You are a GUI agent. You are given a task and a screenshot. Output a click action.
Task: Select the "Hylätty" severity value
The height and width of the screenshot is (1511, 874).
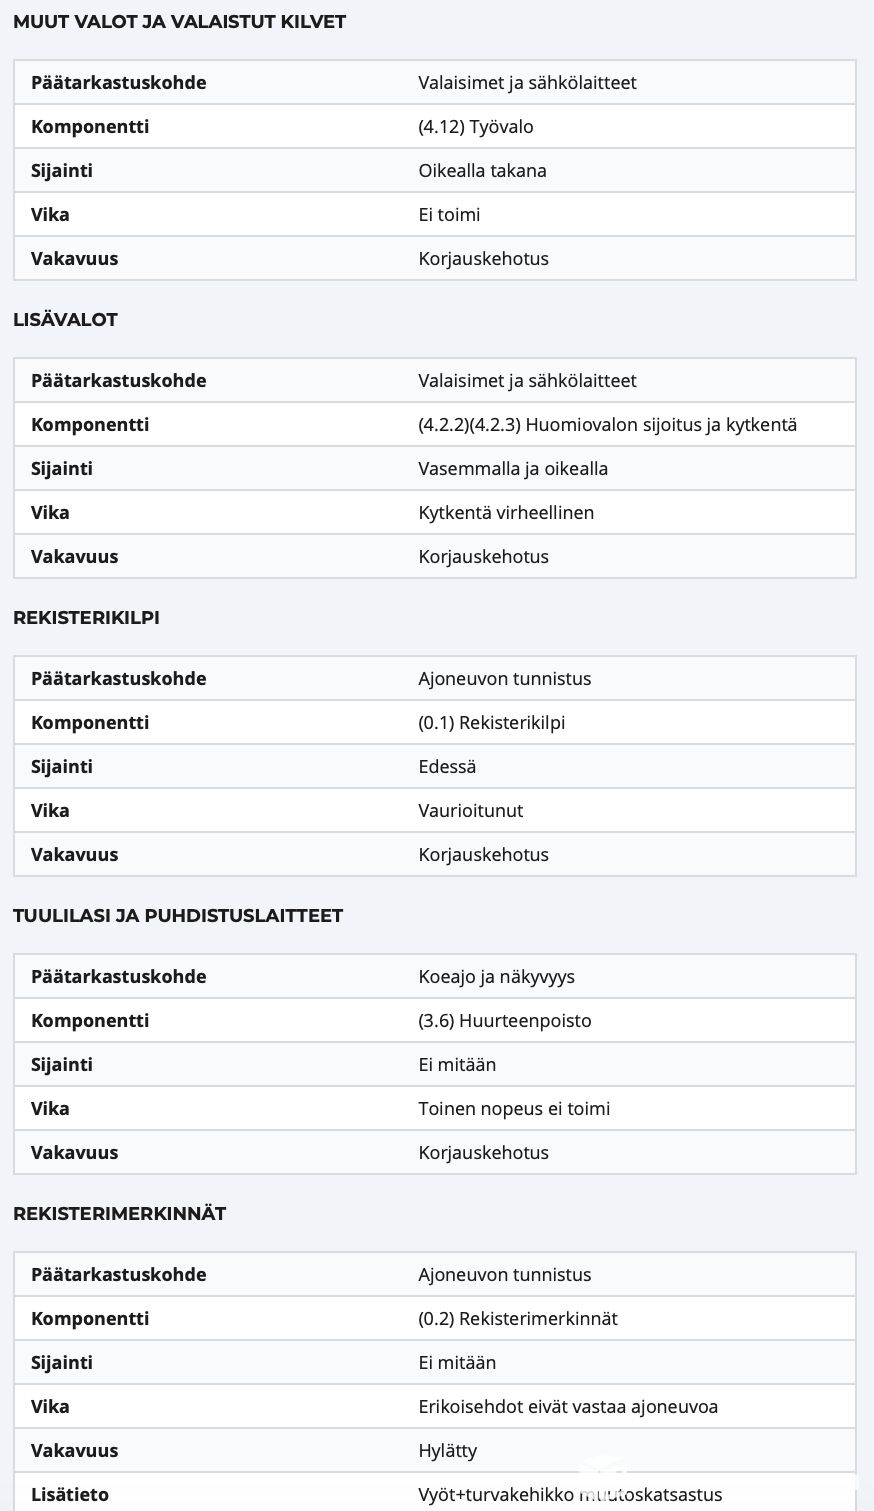447,1451
